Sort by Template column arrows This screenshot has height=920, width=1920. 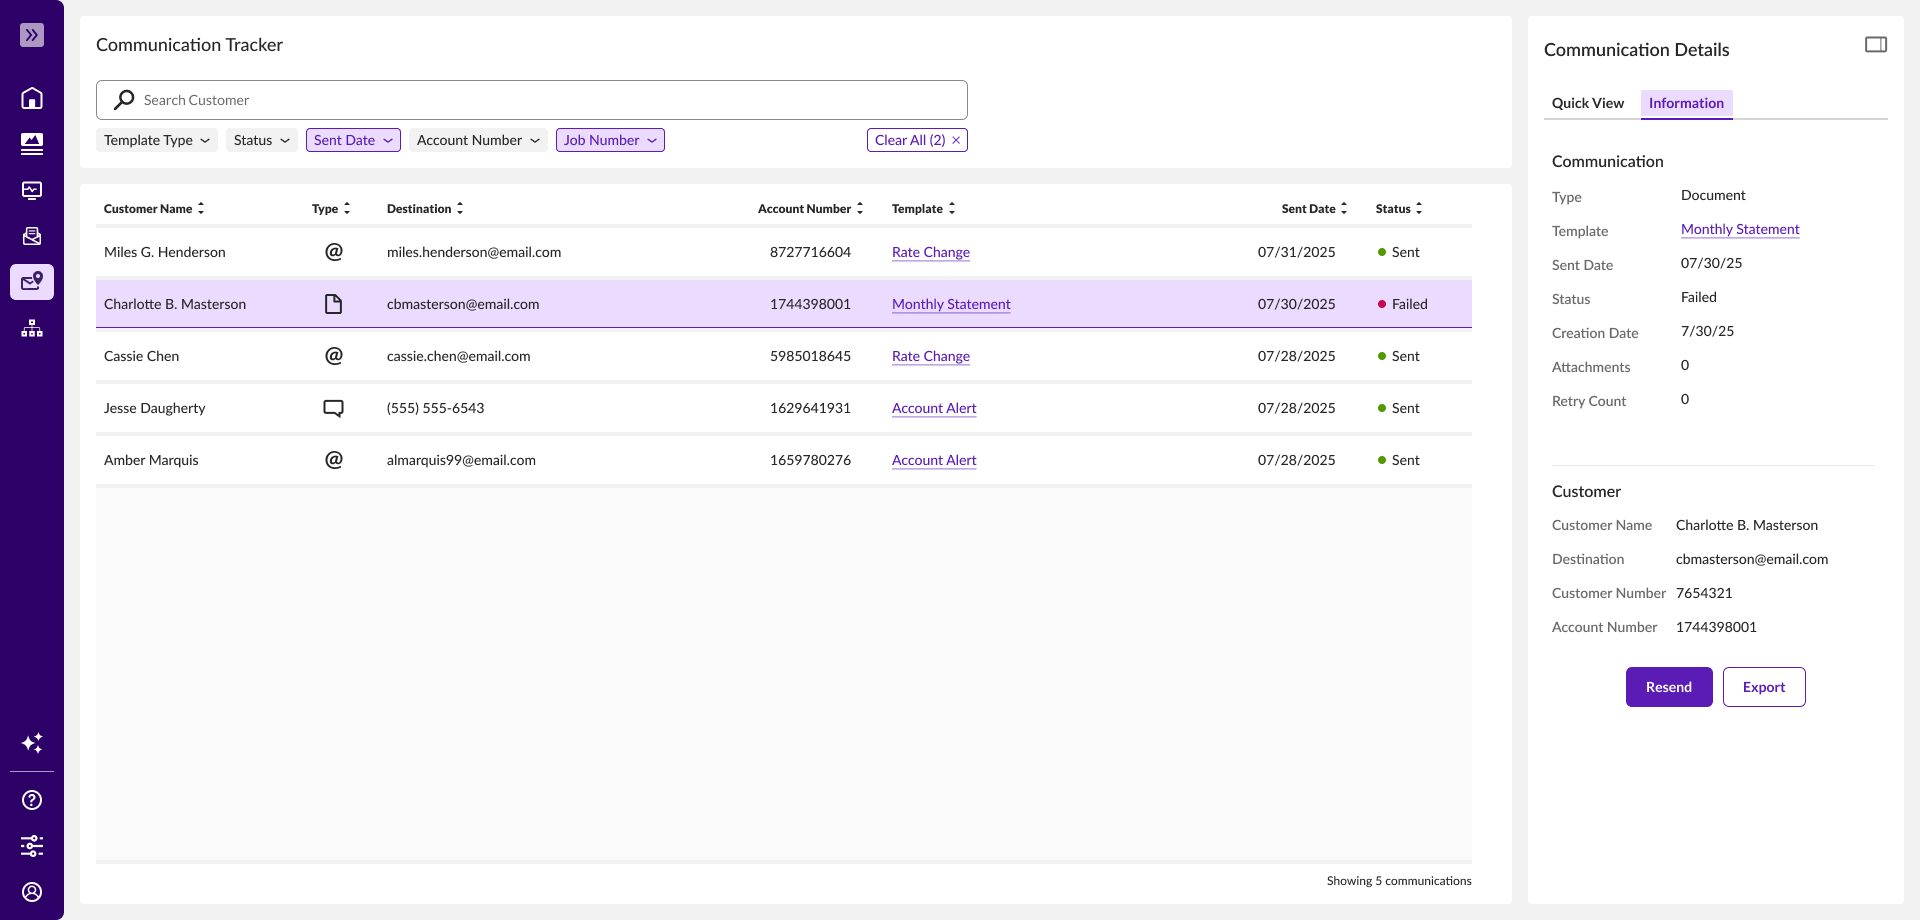(x=952, y=208)
